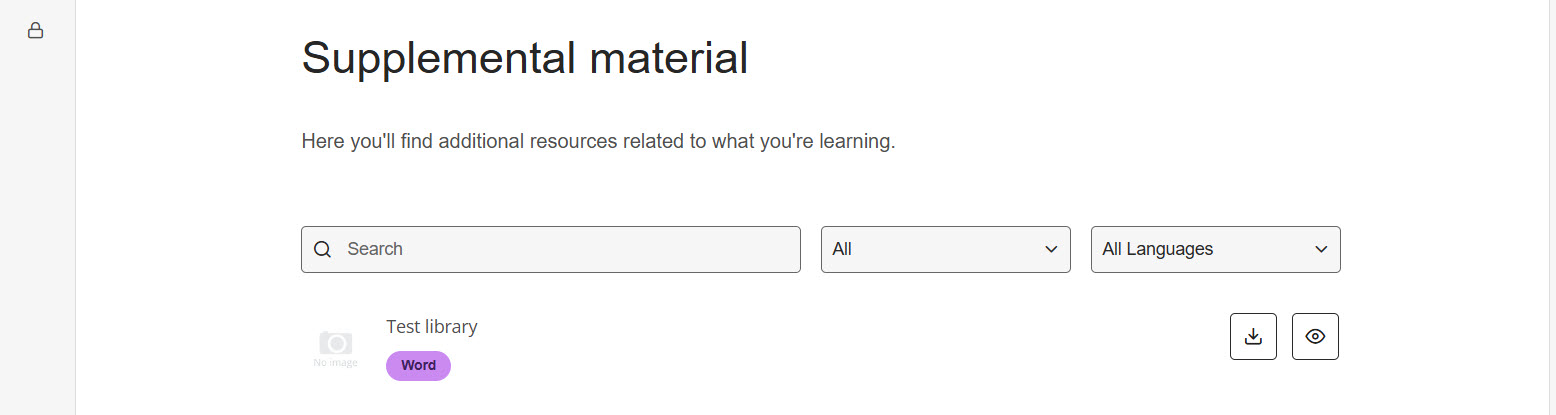Download the Test library file
1556x415 pixels.
pyautogui.click(x=1253, y=337)
